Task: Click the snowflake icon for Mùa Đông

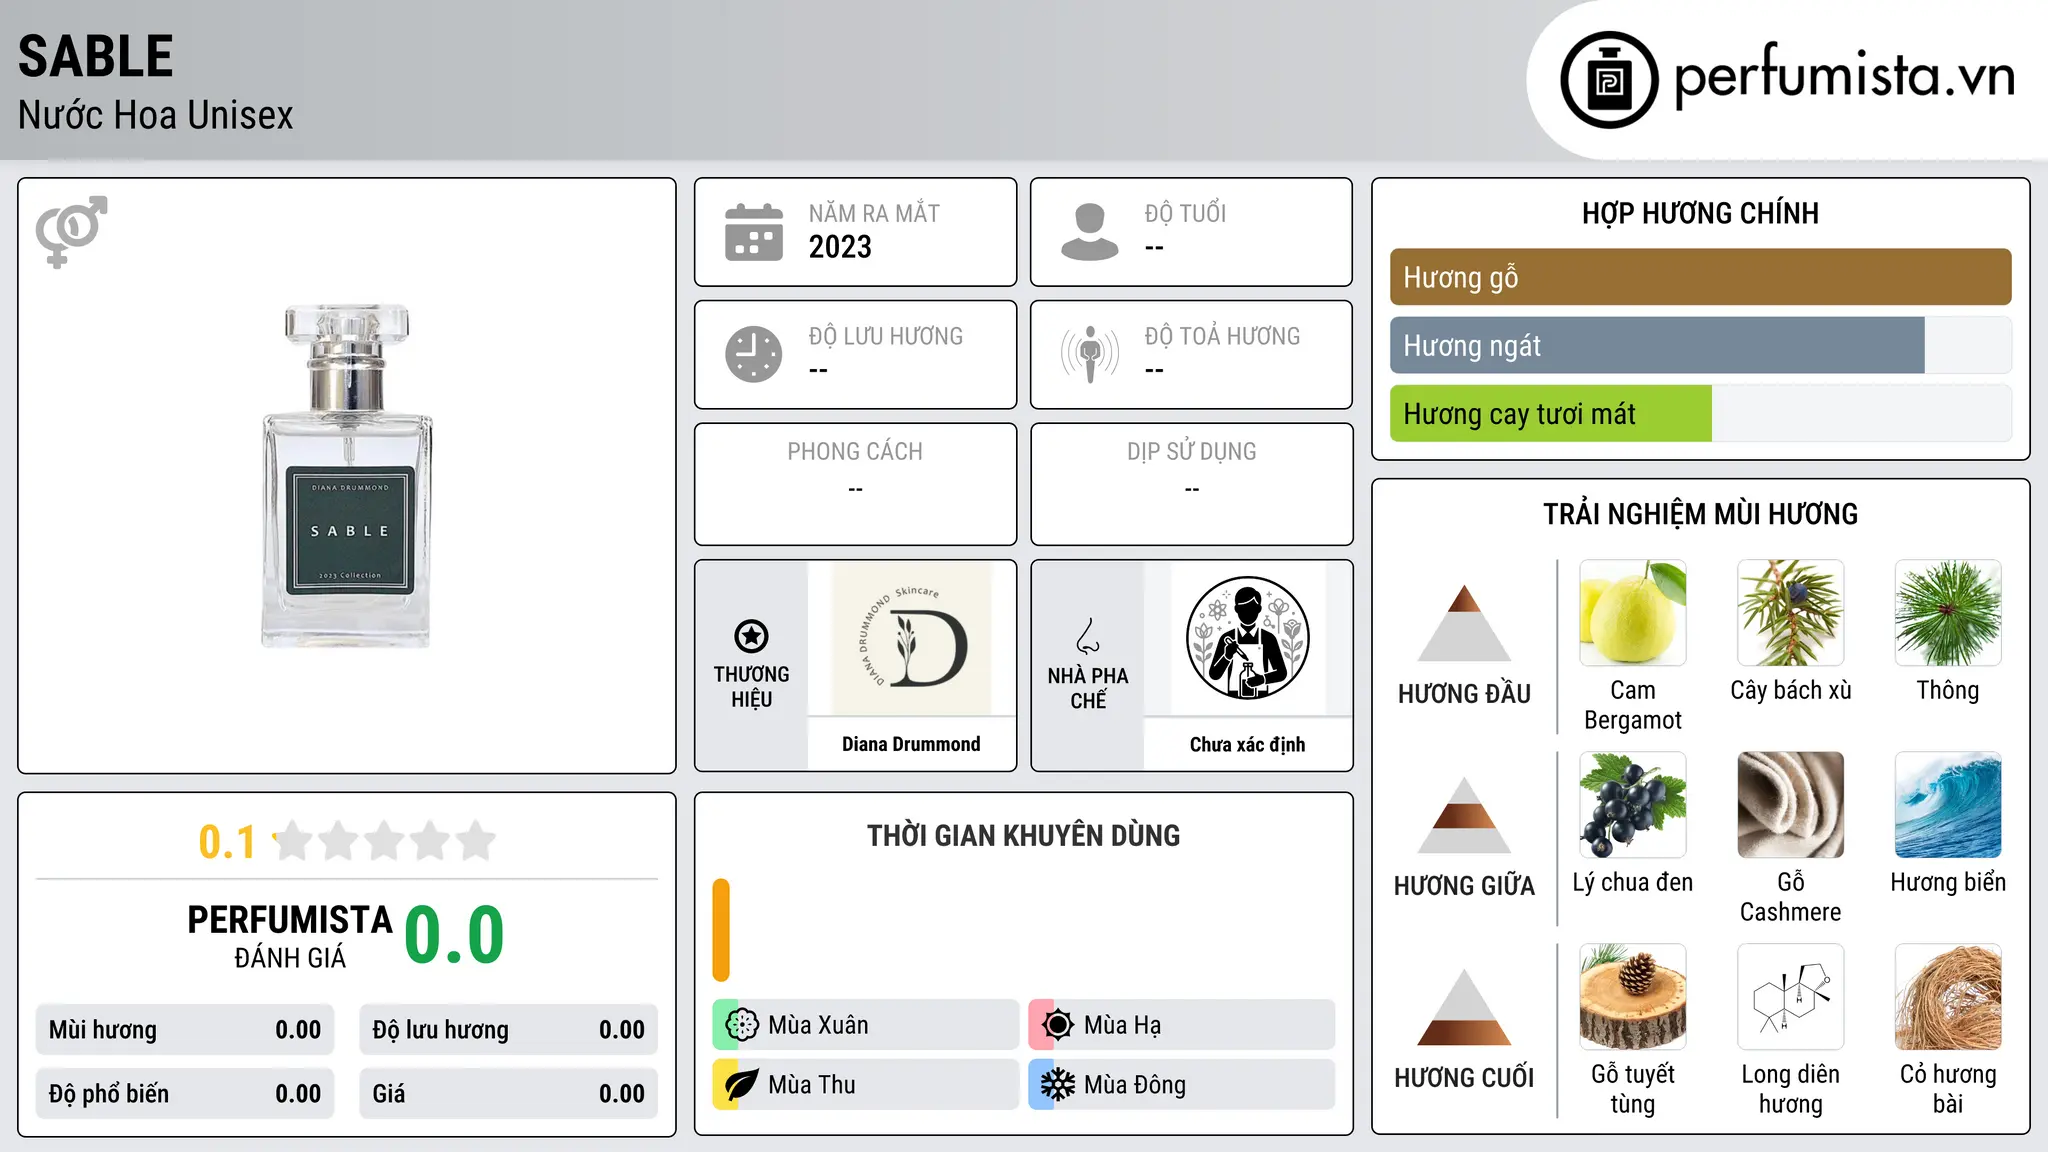Action: point(1057,1085)
